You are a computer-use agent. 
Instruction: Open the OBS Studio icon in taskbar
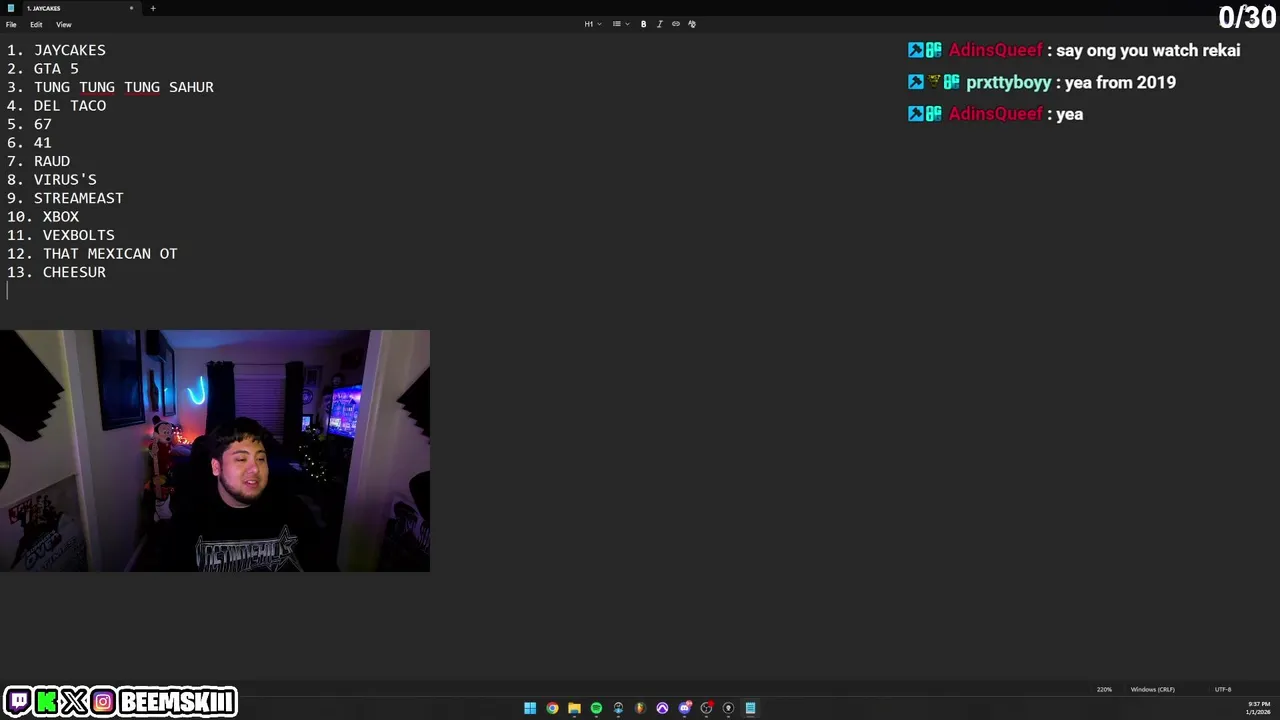(706, 708)
